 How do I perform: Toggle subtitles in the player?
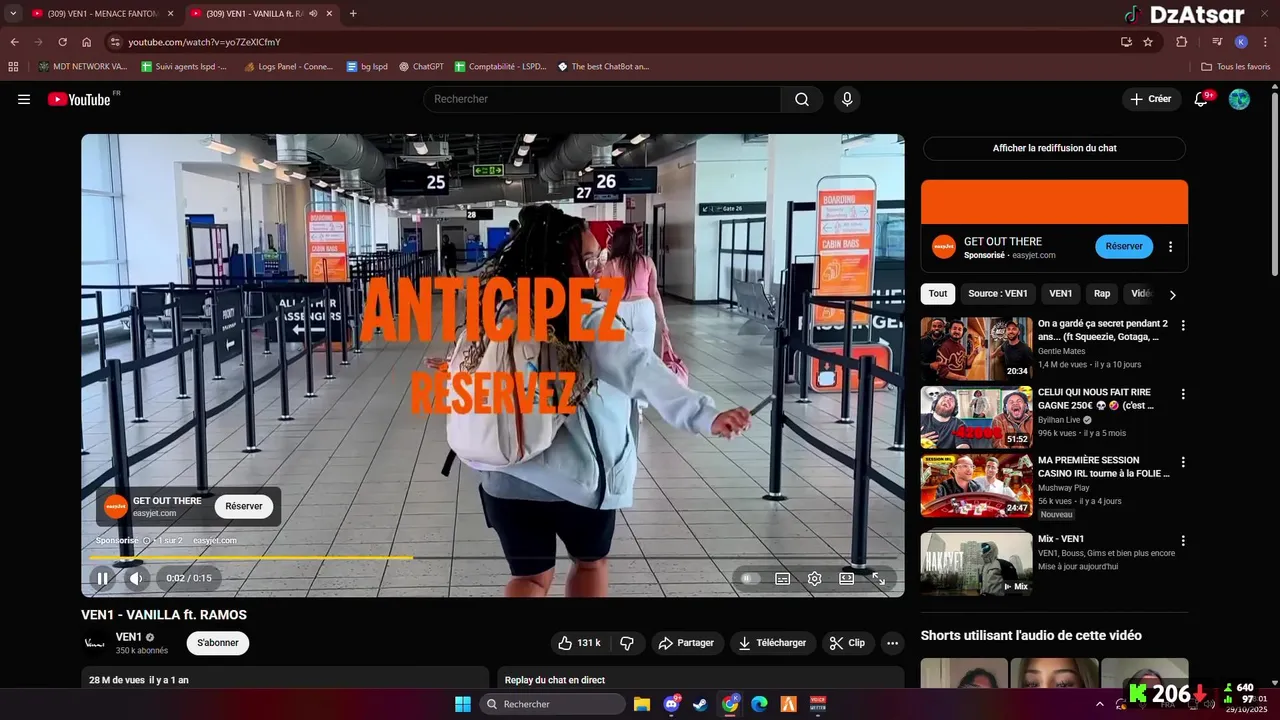[783, 578]
